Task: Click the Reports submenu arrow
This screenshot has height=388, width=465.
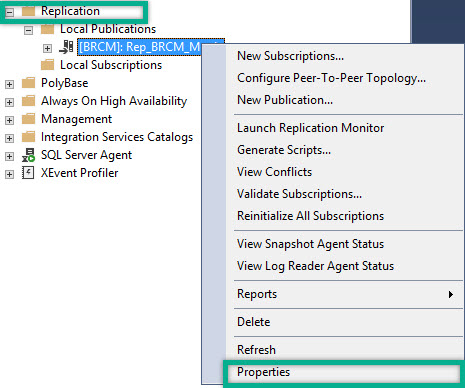Action: click(451, 294)
